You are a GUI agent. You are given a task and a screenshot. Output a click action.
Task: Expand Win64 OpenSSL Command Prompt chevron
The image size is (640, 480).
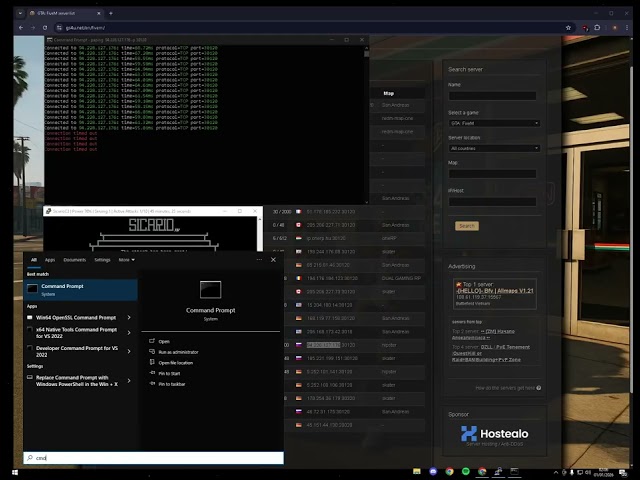coord(129,318)
